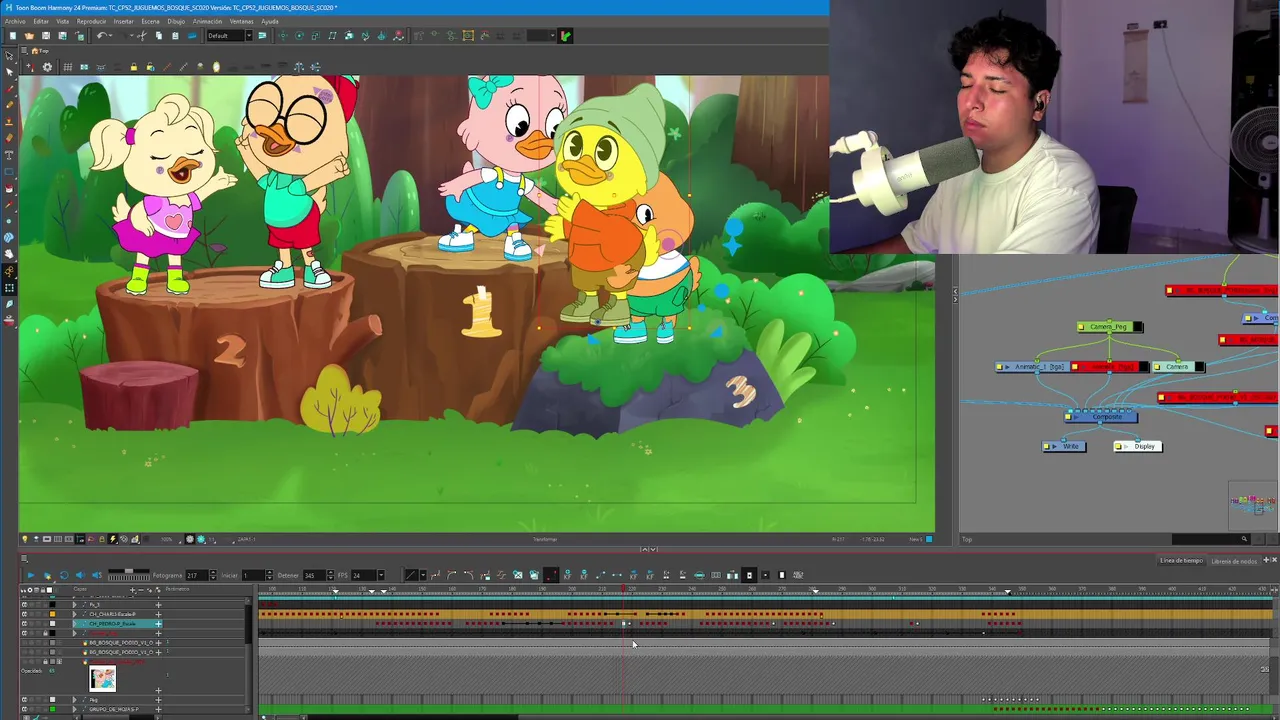This screenshot has width=1280, height=720.
Task: Click the straight line interpolation icon in timeline toolbar
Action: coord(410,575)
